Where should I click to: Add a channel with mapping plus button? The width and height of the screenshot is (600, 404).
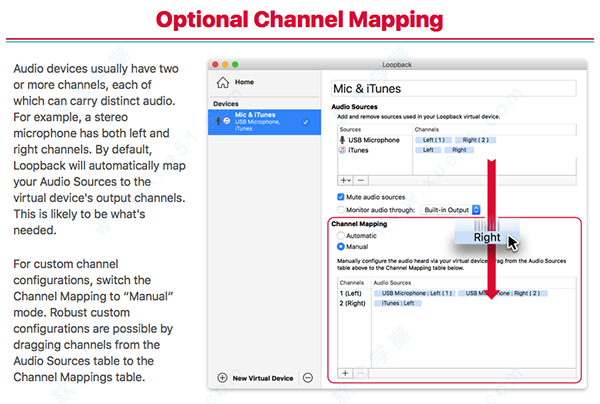click(345, 373)
